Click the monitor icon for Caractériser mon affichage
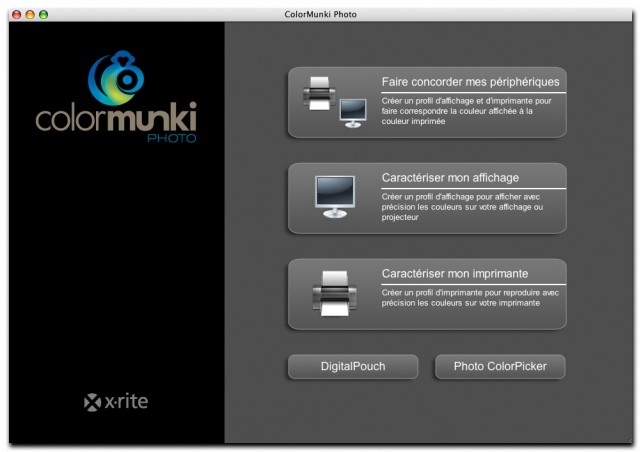Screen dimensions: 641x452 335,197
